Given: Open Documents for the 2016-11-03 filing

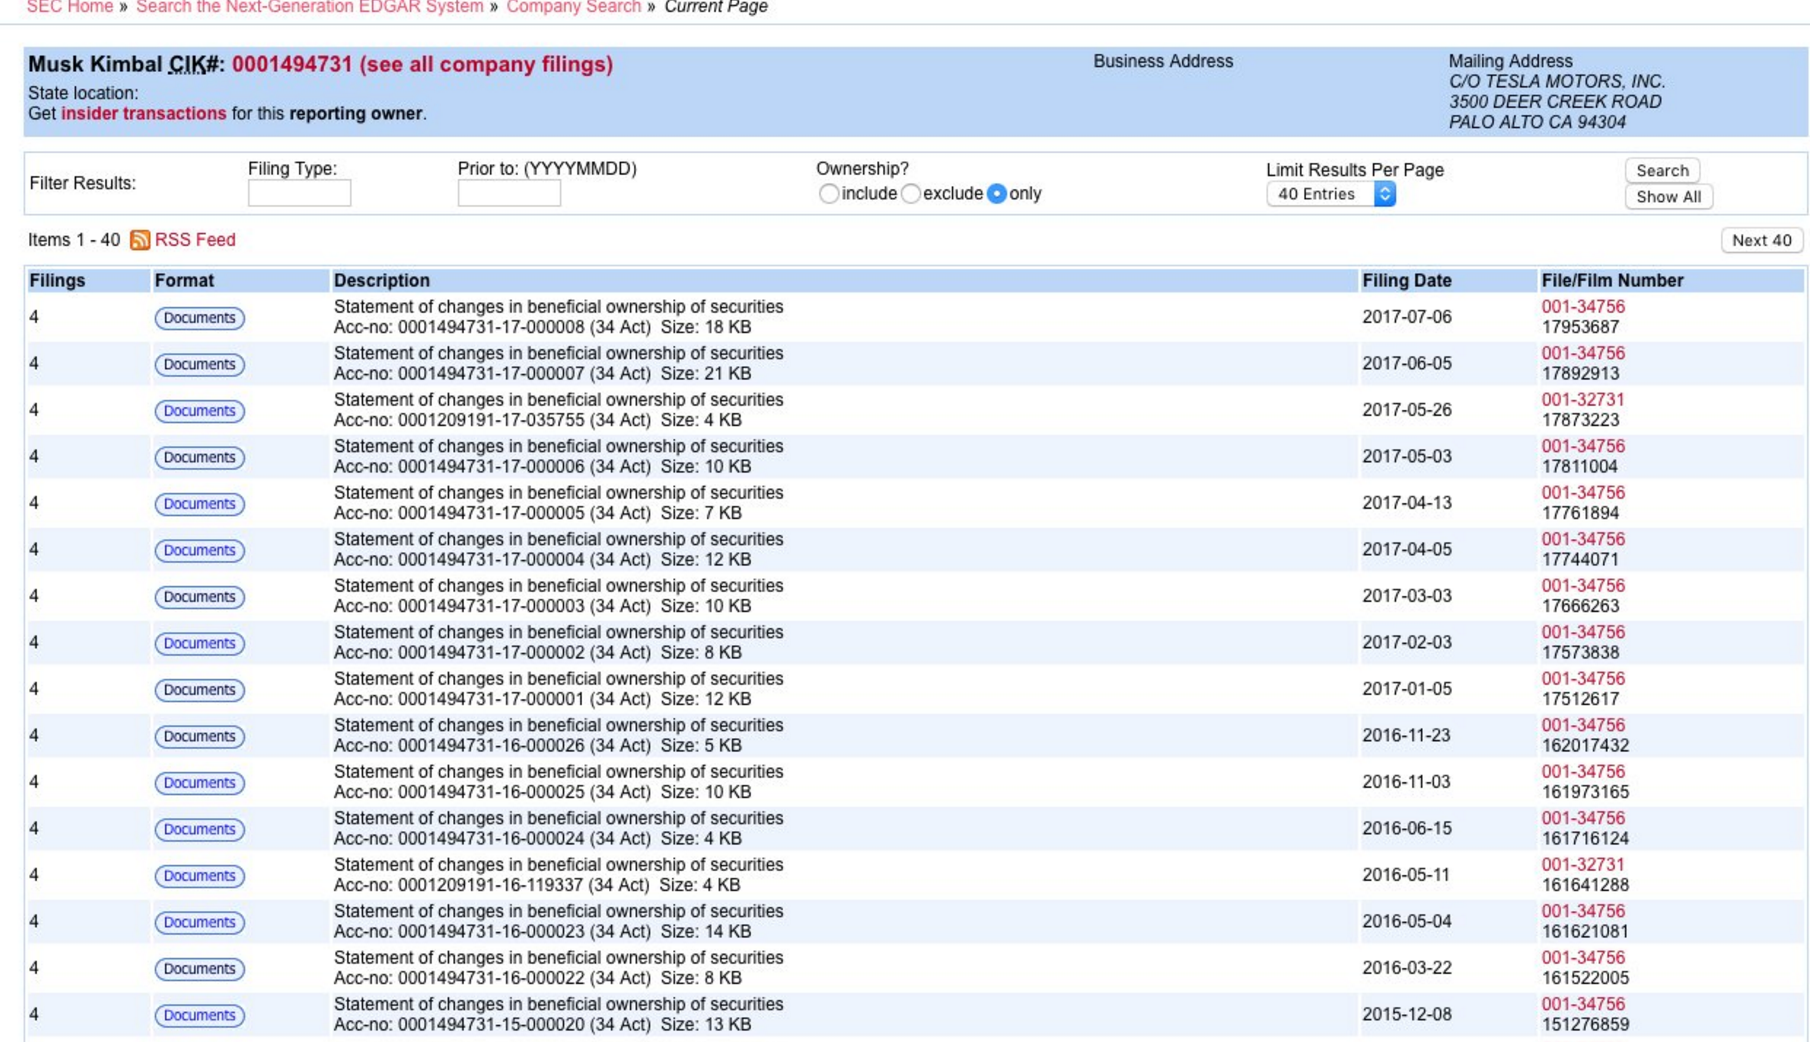Looking at the screenshot, I should pyautogui.click(x=199, y=783).
